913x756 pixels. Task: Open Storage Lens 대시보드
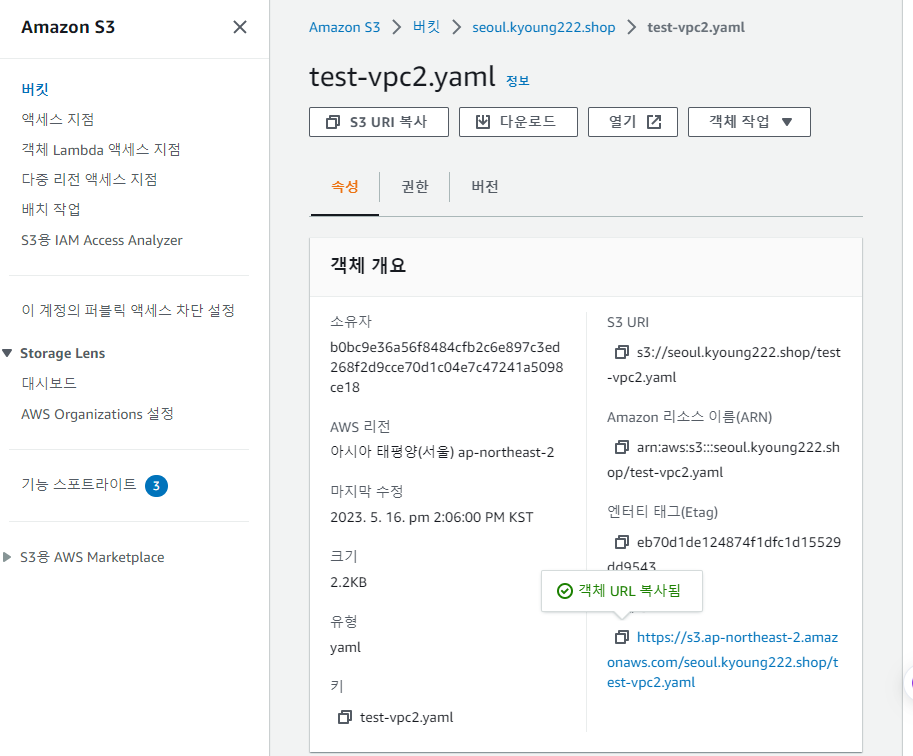click(49, 383)
